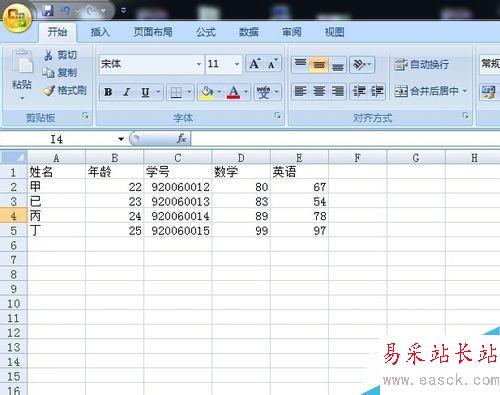
Task: Center text horizontally
Action: [319, 91]
